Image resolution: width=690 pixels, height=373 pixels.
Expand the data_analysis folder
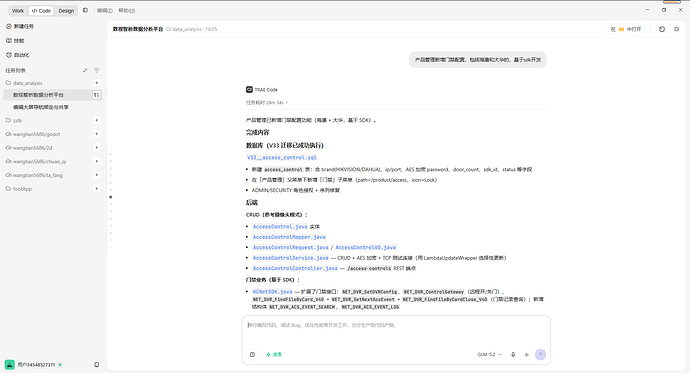pyautogui.click(x=24, y=83)
